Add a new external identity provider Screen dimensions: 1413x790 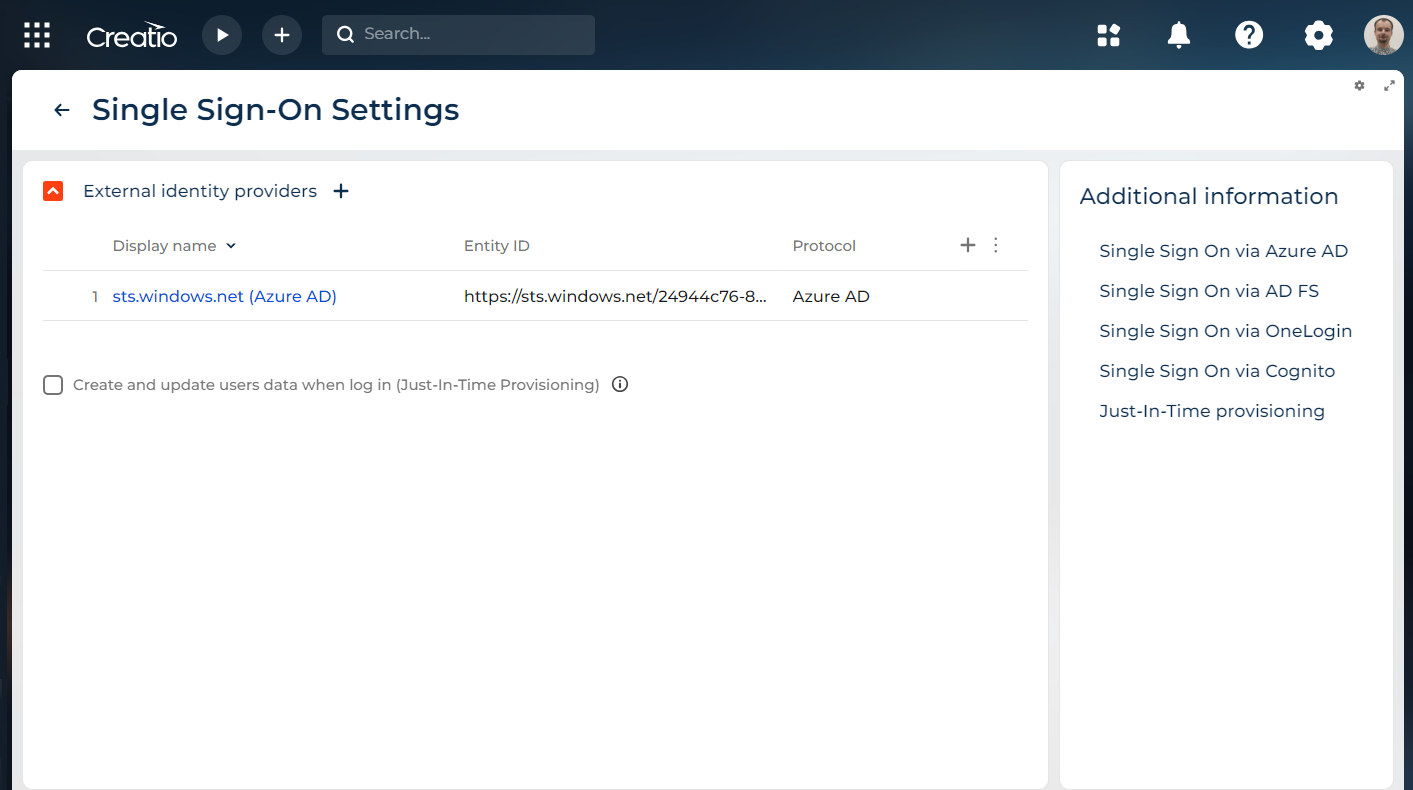tap(341, 191)
